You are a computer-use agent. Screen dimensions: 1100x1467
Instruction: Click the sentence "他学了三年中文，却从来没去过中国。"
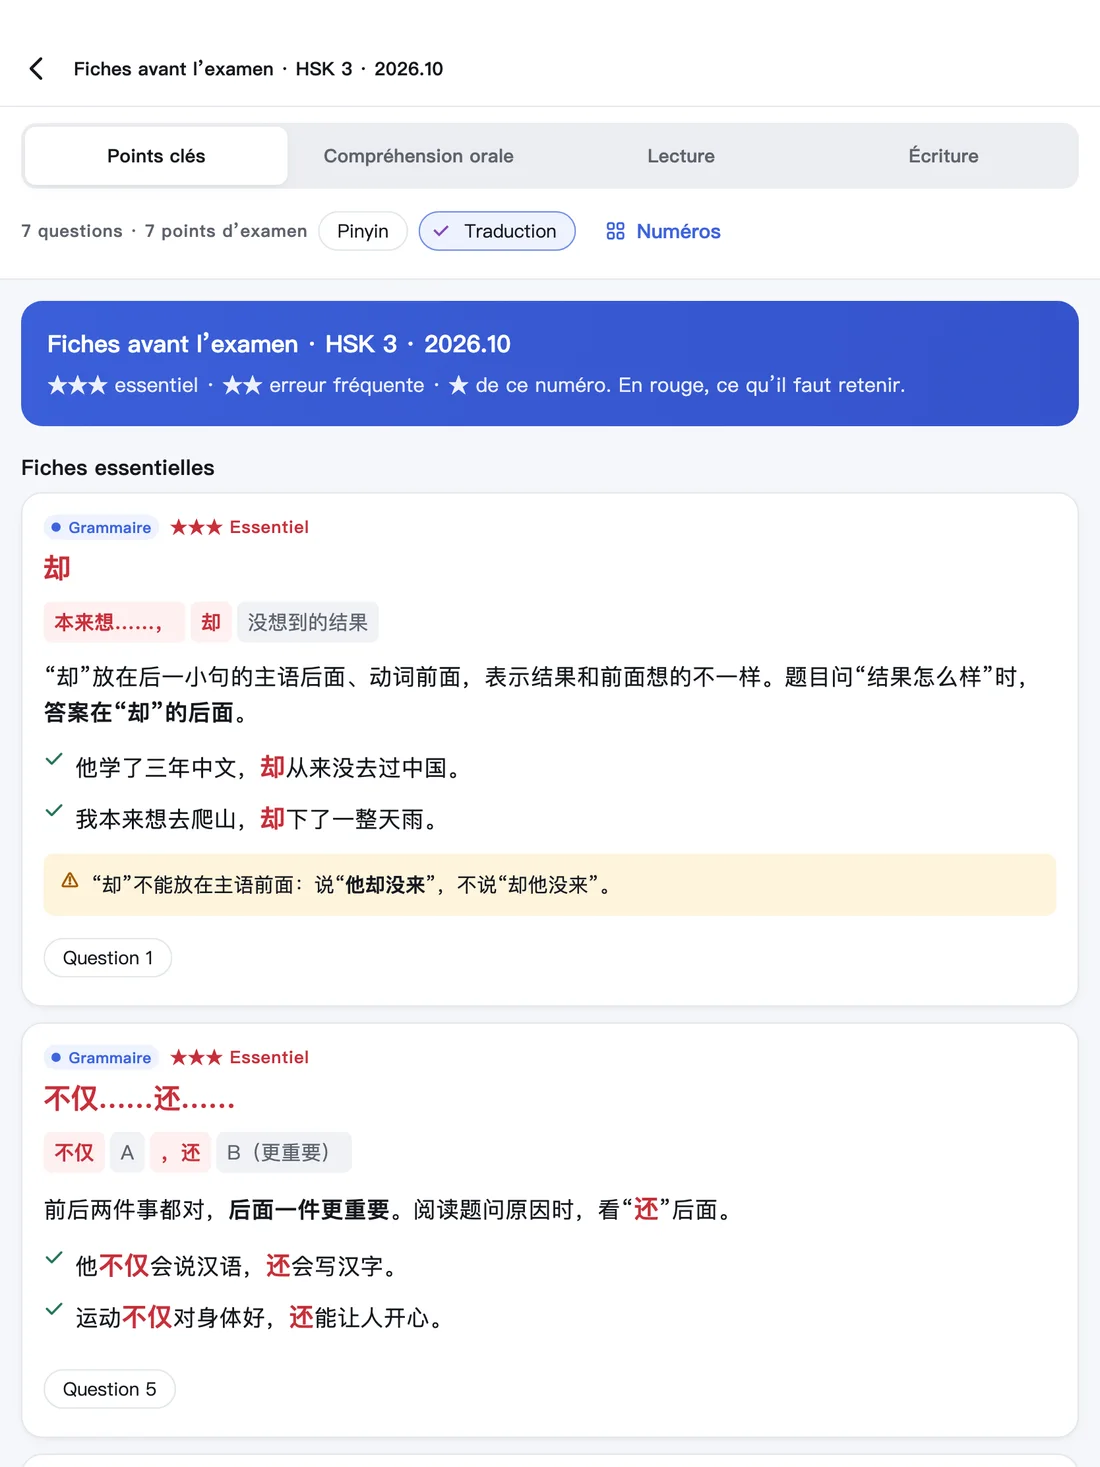(x=271, y=767)
